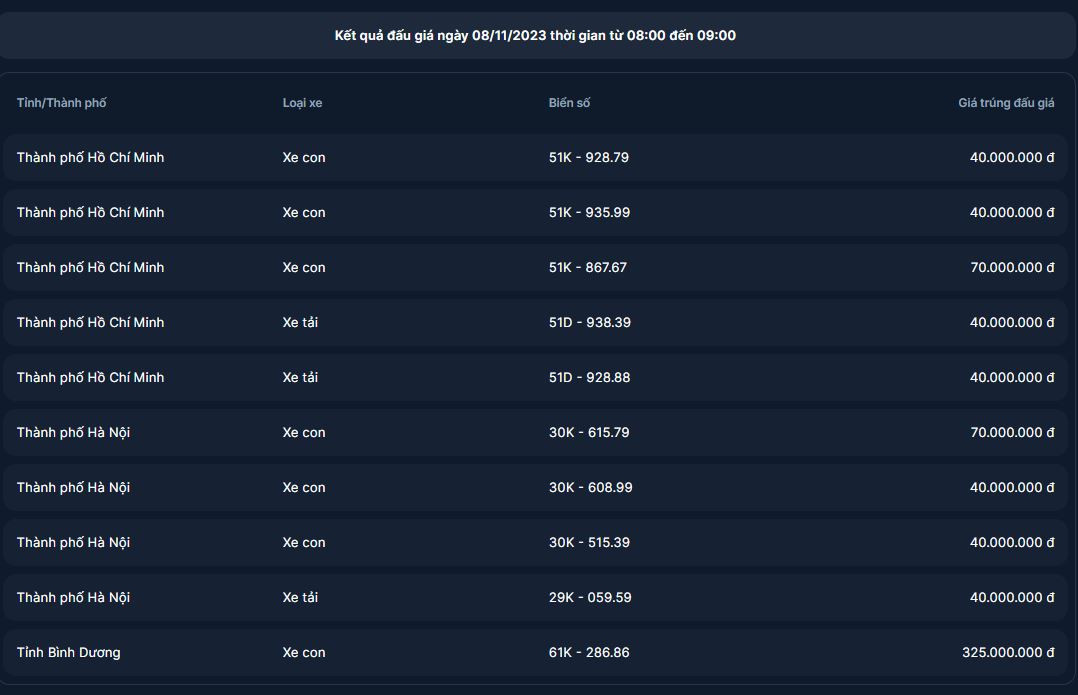This screenshot has width=1078, height=695.
Task: Select plate 51D - 928.88
Action: pyautogui.click(x=589, y=378)
